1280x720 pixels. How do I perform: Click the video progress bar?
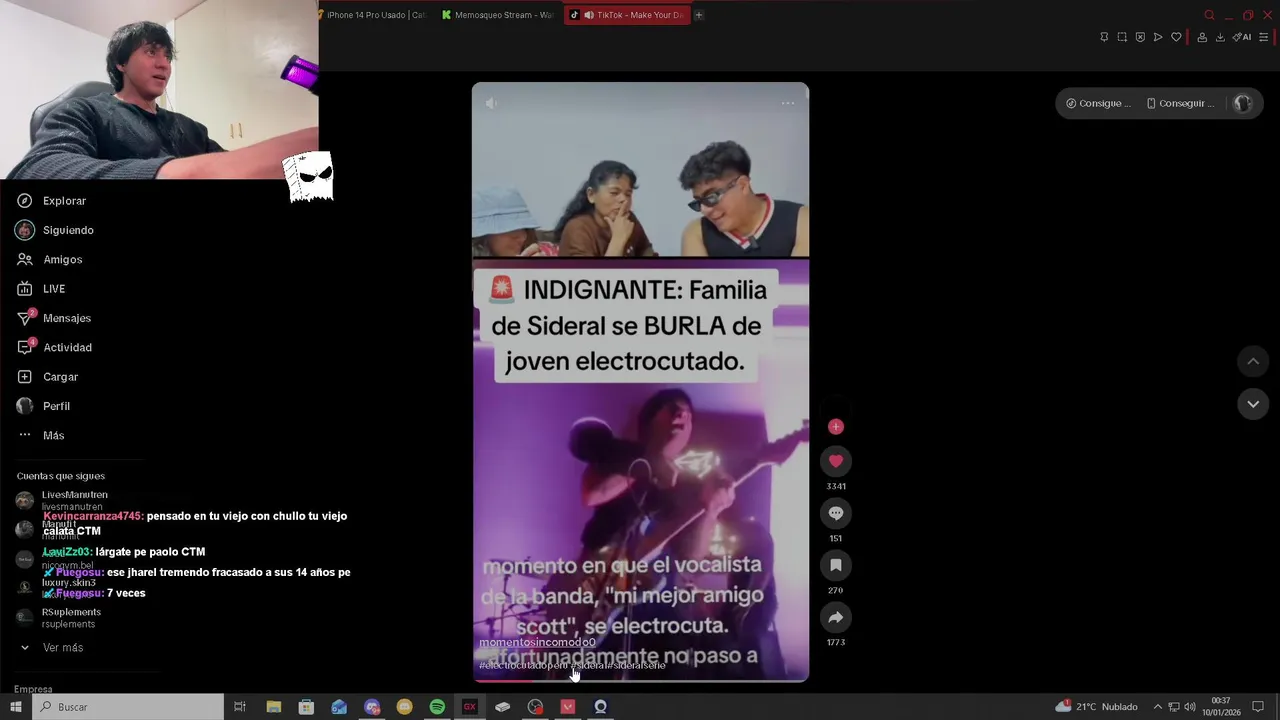tap(640, 680)
